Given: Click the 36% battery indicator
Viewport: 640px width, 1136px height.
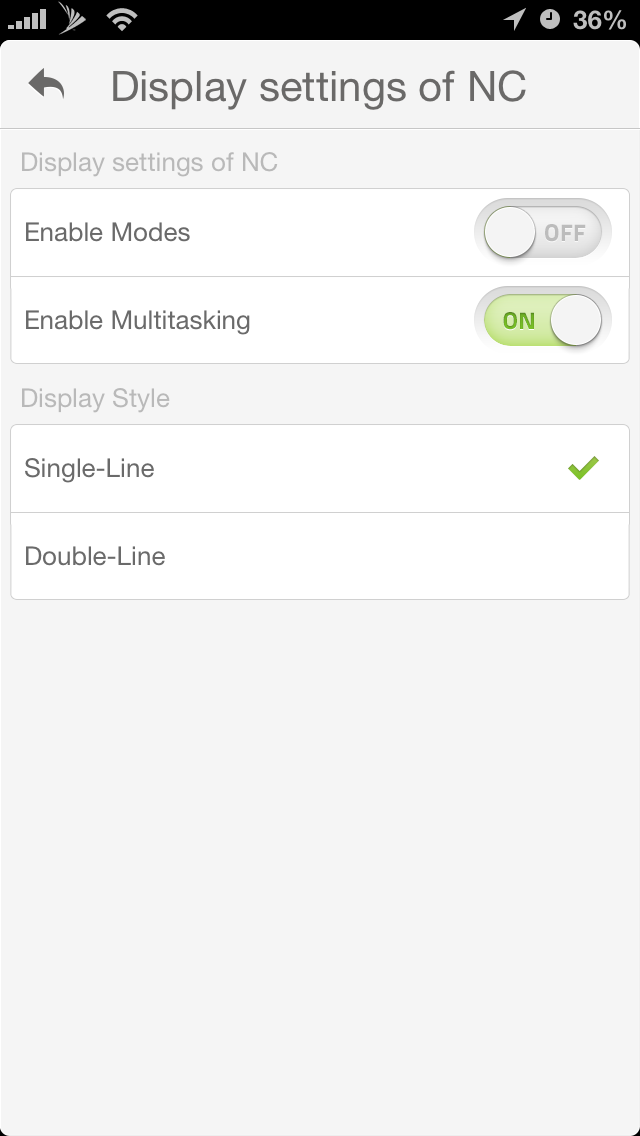Looking at the screenshot, I should 599,19.
